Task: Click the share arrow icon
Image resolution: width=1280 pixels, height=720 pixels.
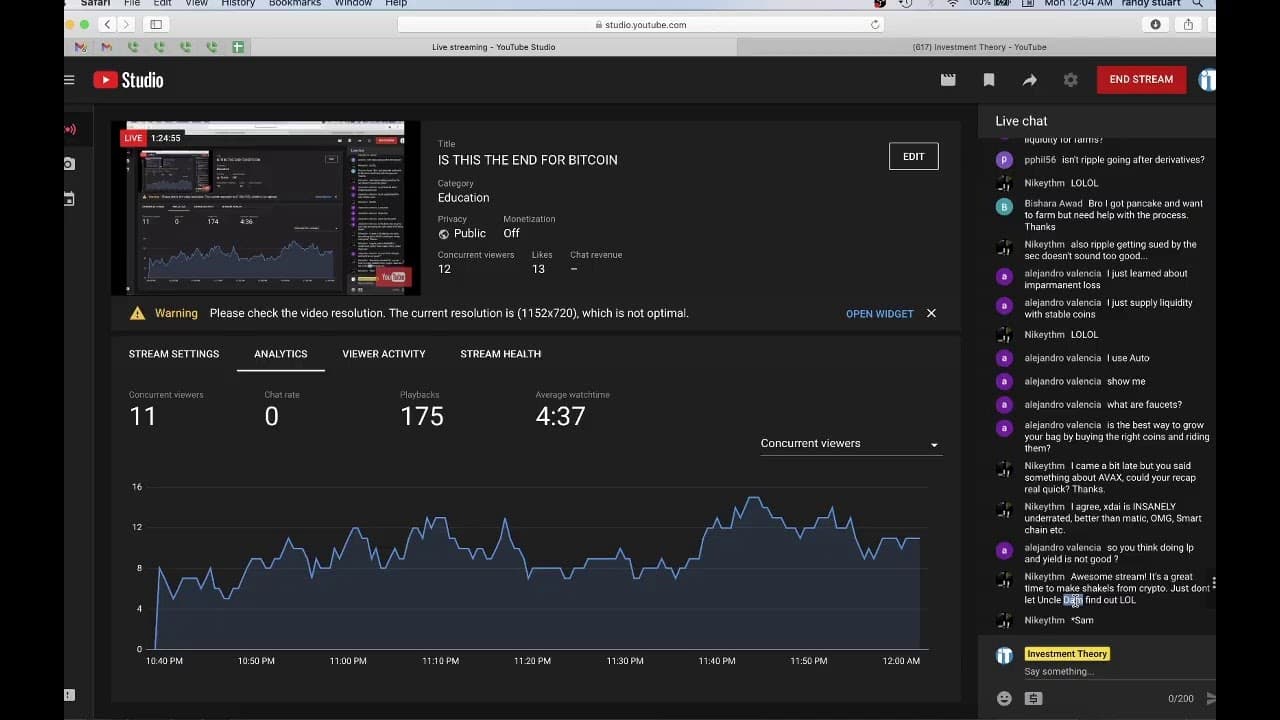Action: point(1029,80)
